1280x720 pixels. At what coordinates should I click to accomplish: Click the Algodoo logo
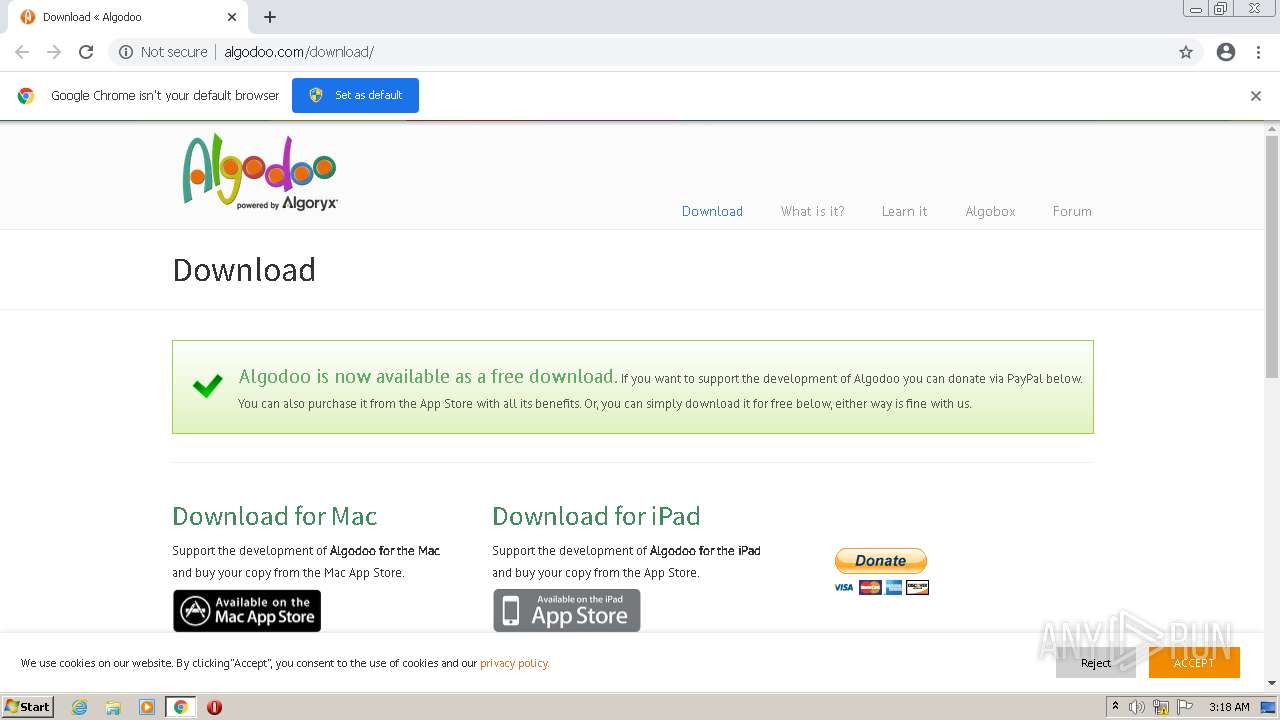(260, 172)
